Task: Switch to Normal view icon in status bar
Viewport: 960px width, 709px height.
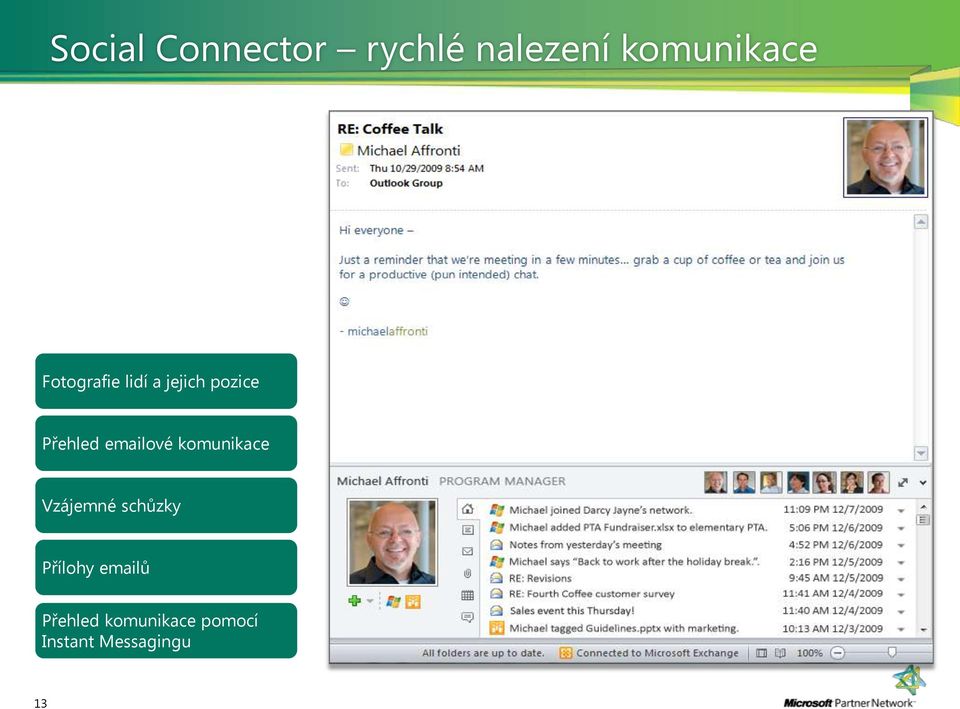Action: (x=761, y=653)
